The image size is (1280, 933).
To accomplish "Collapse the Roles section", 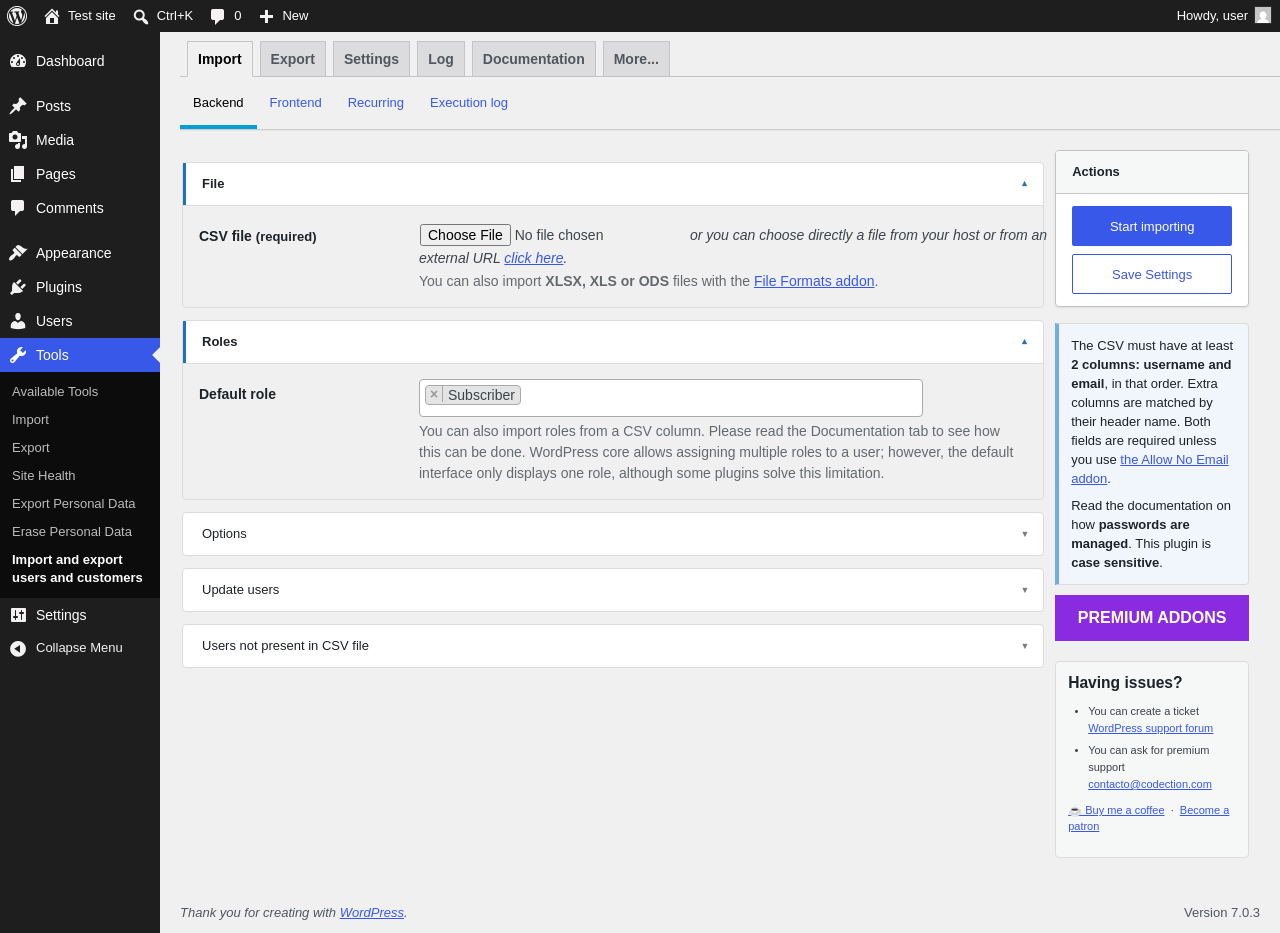I will 1024,342.
